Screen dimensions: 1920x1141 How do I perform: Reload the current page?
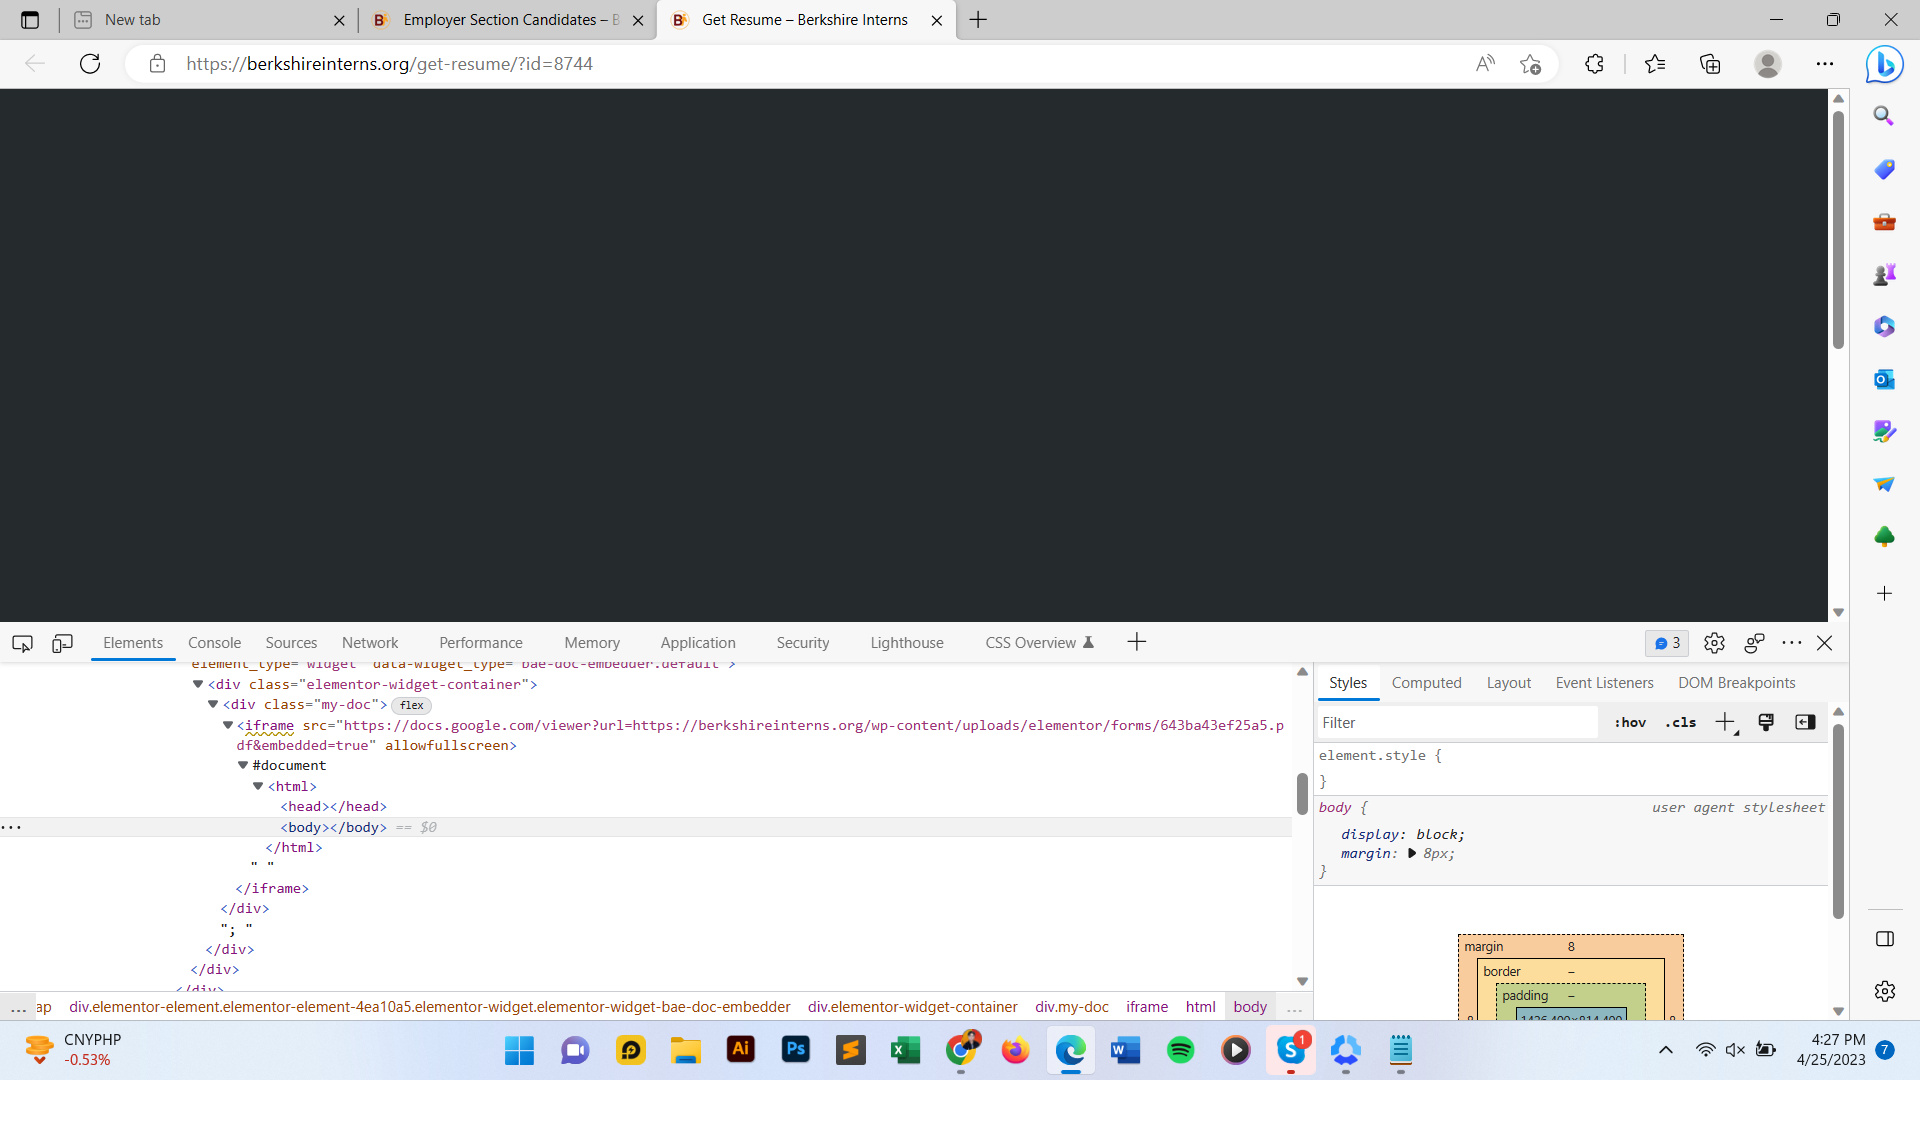point(90,64)
